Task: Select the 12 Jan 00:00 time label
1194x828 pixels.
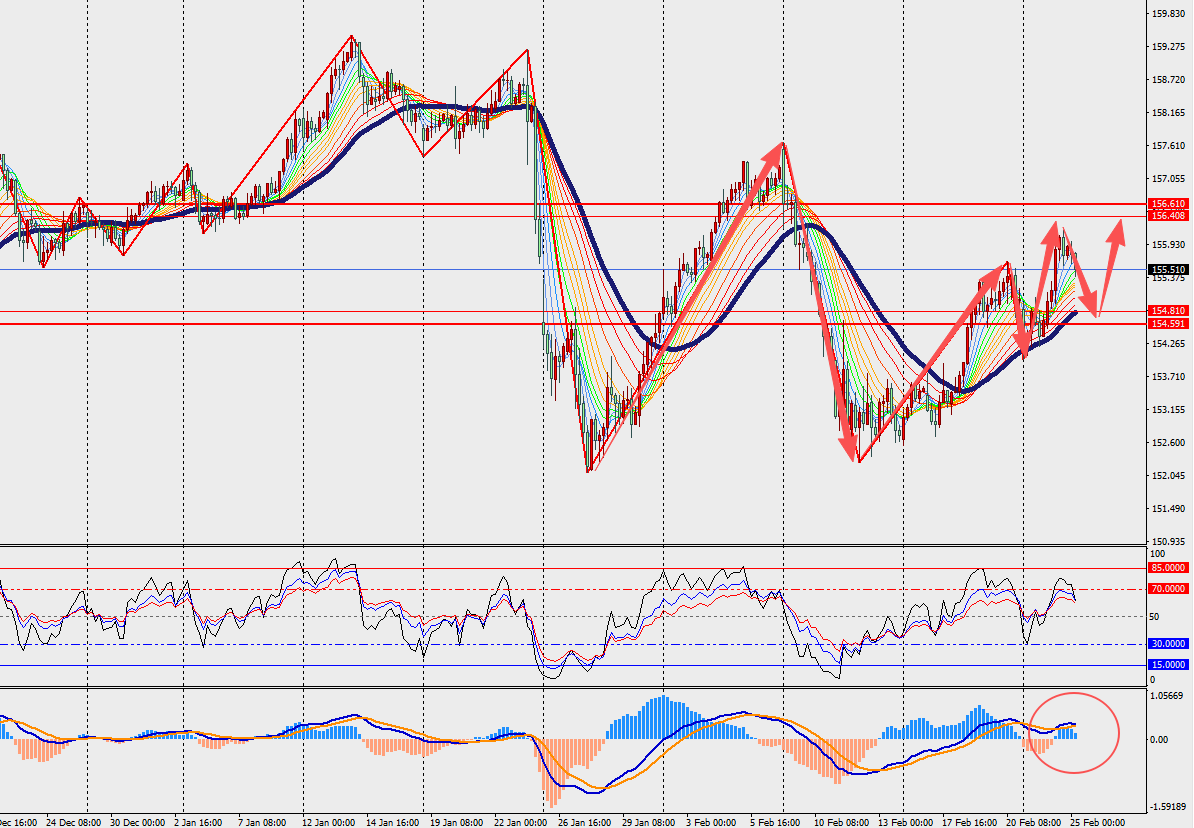Action: [x=328, y=821]
